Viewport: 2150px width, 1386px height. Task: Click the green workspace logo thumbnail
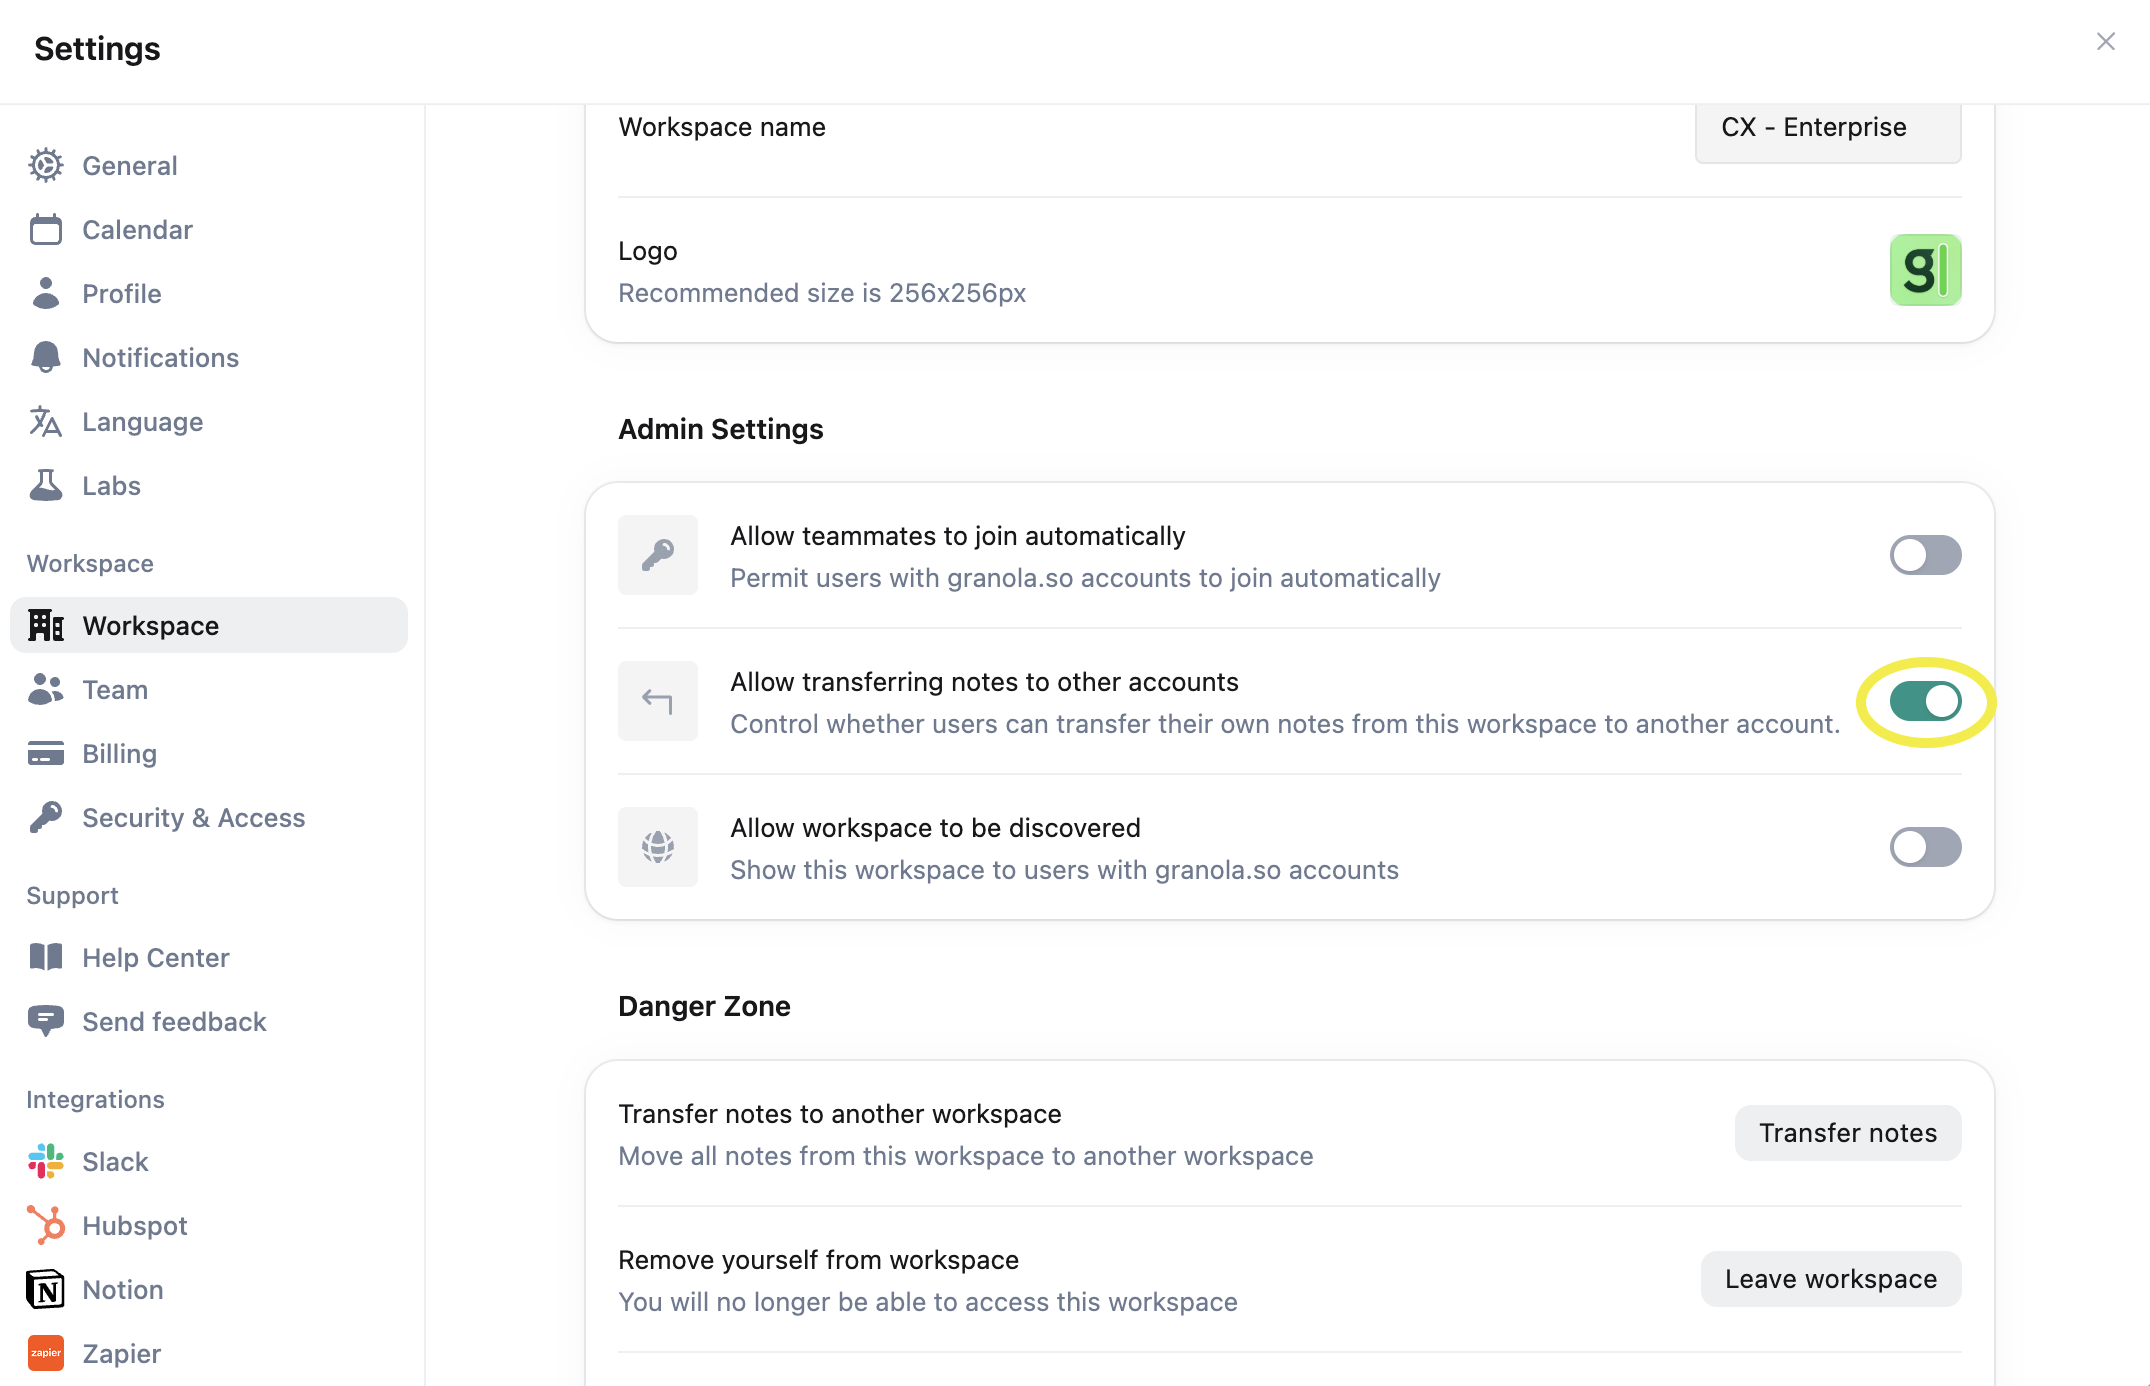pyautogui.click(x=1925, y=270)
